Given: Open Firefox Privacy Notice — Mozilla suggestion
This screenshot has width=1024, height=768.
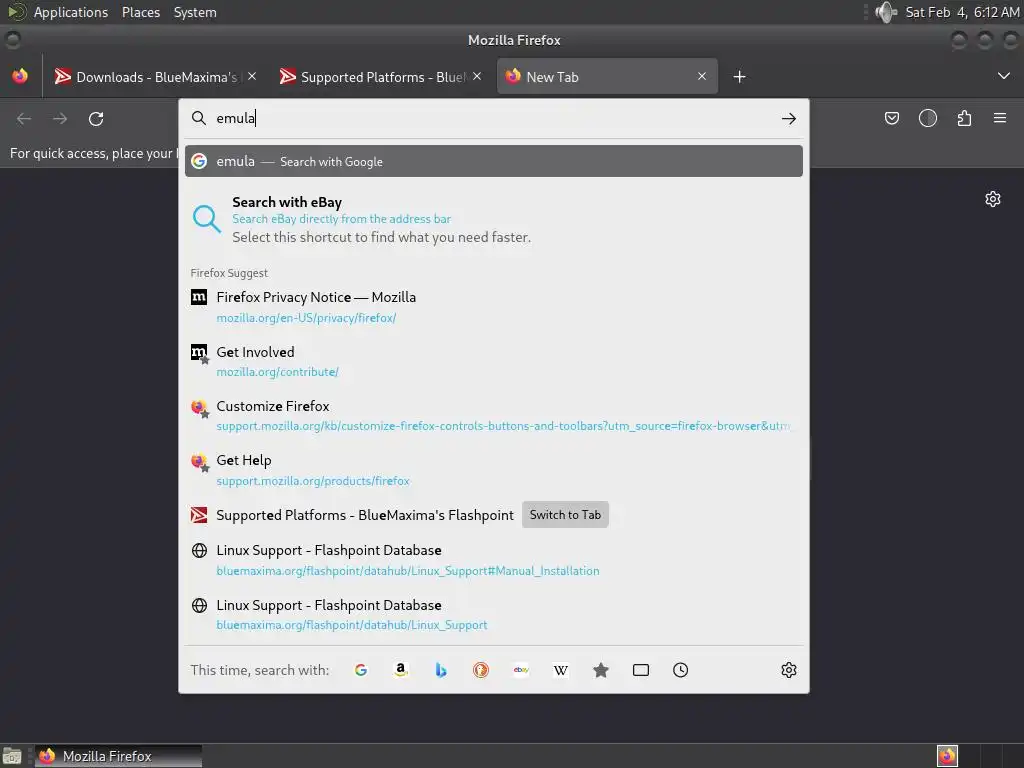Looking at the screenshot, I should (x=494, y=307).
